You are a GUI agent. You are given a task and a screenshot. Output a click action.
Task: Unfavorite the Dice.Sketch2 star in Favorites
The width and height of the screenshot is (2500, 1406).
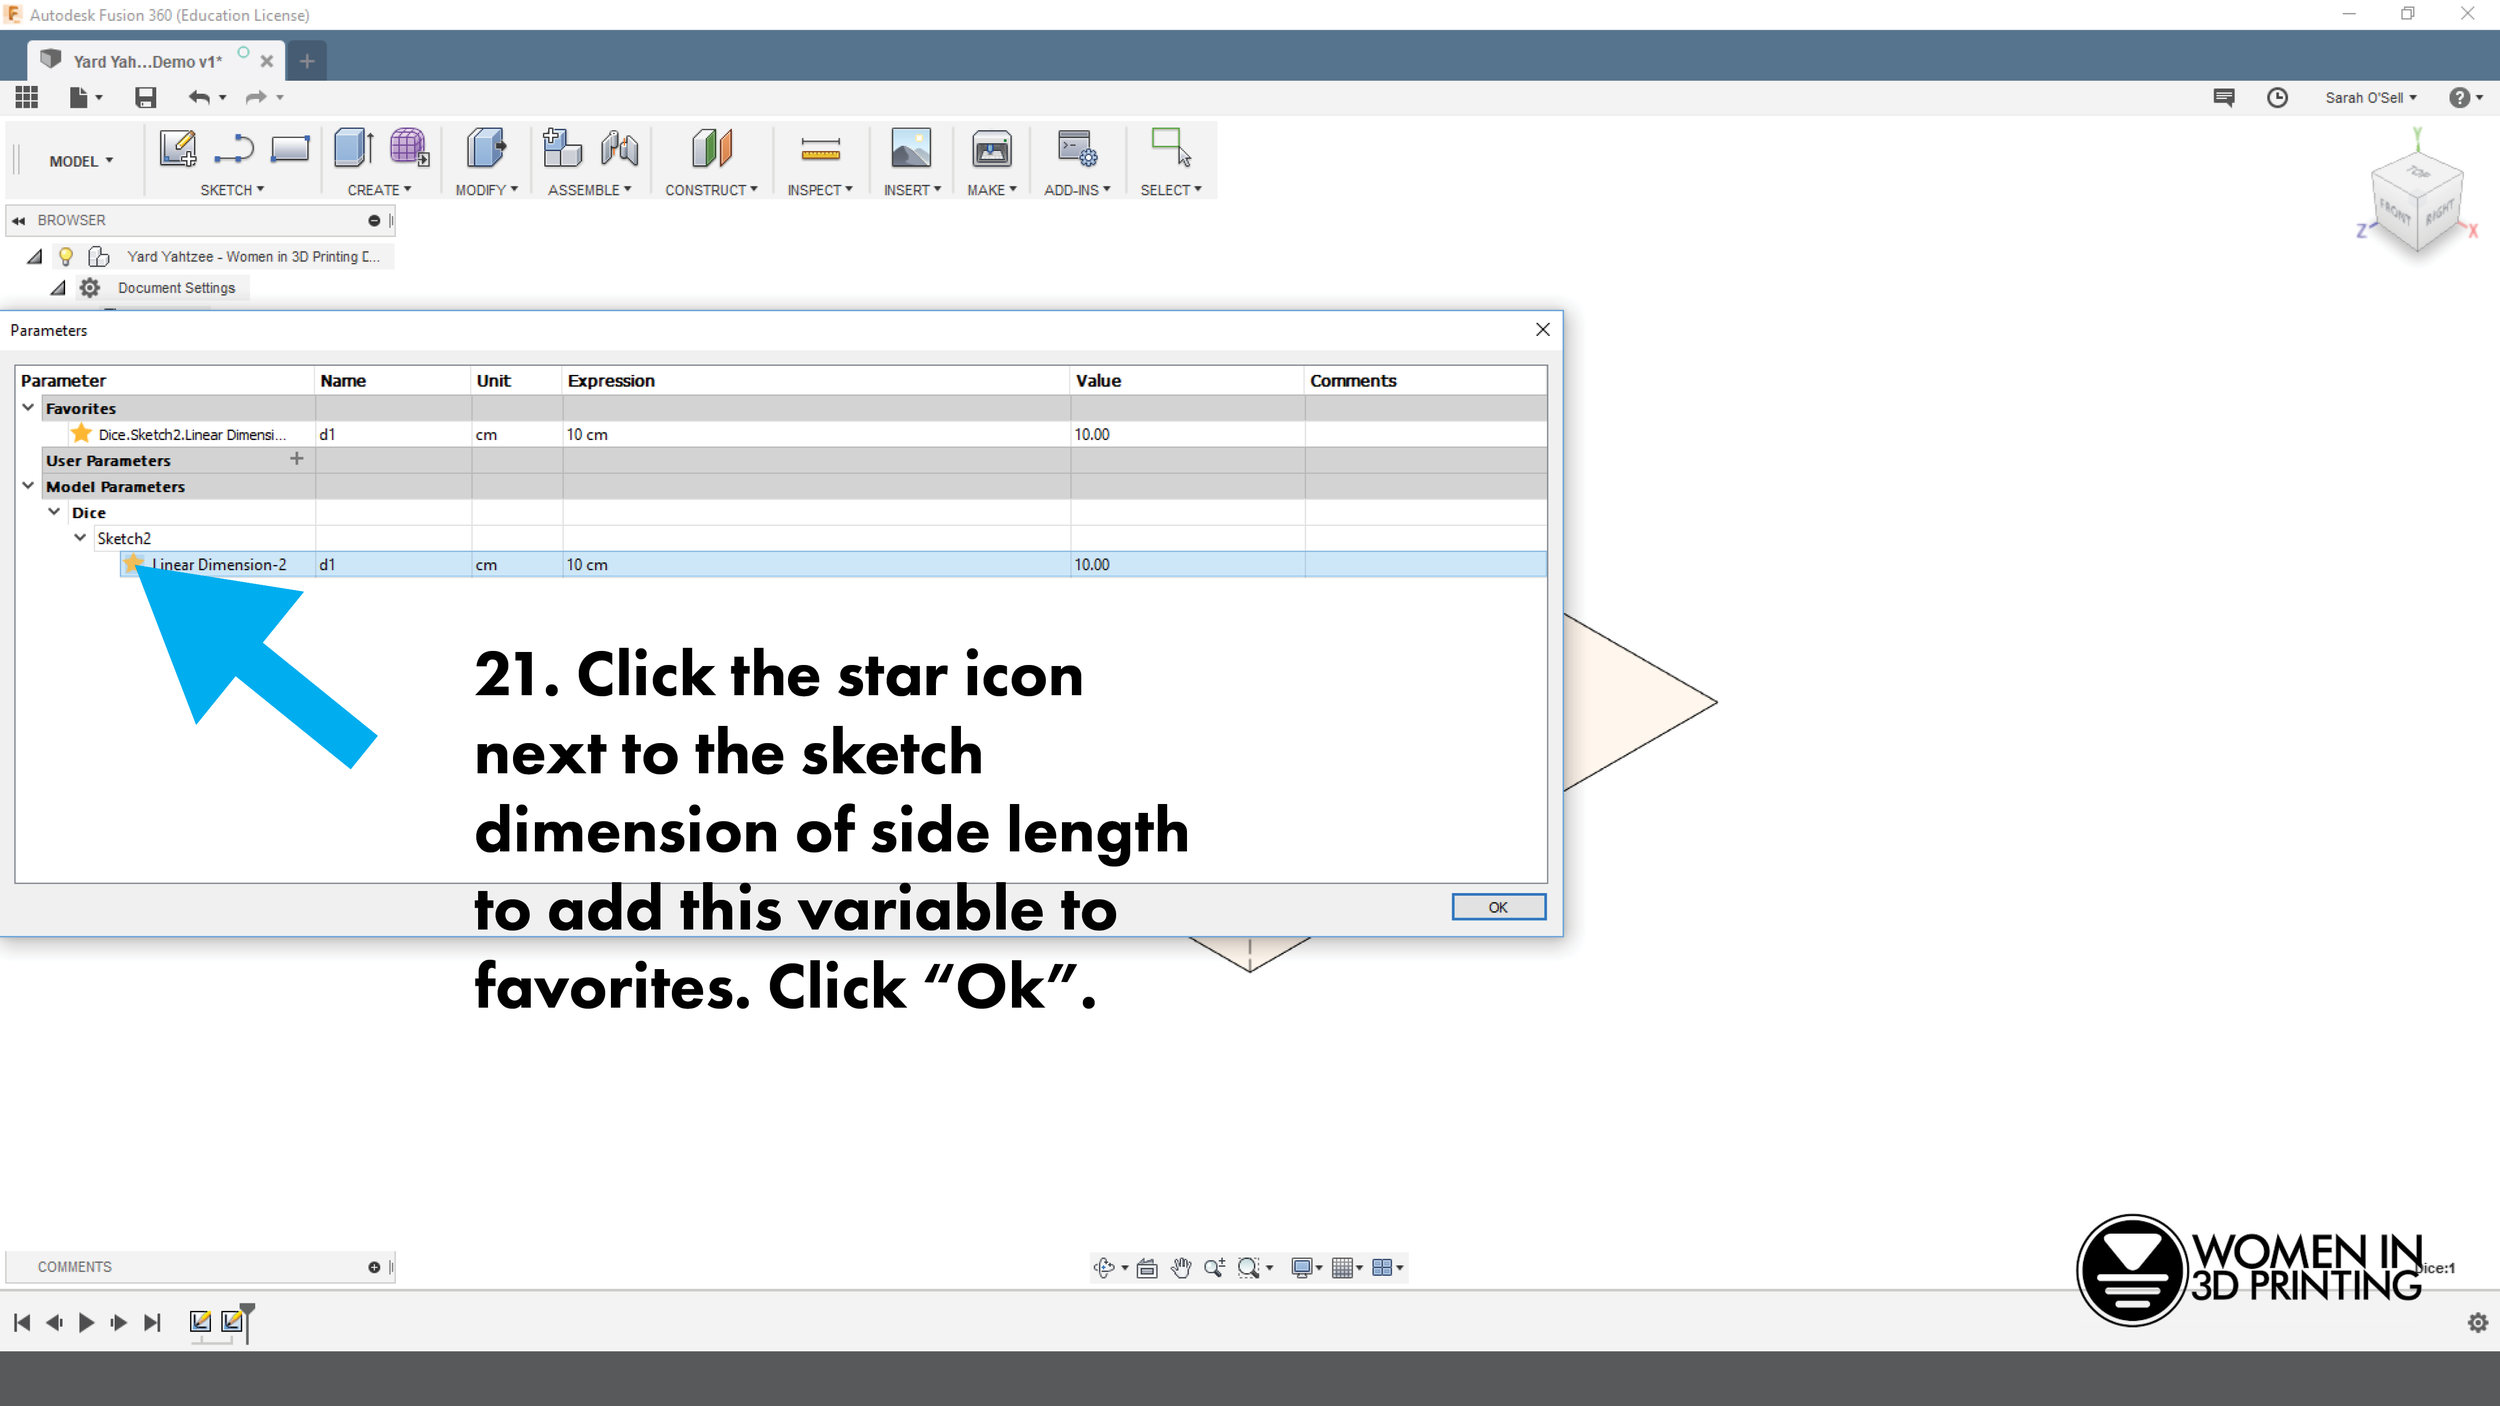coord(81,434)
